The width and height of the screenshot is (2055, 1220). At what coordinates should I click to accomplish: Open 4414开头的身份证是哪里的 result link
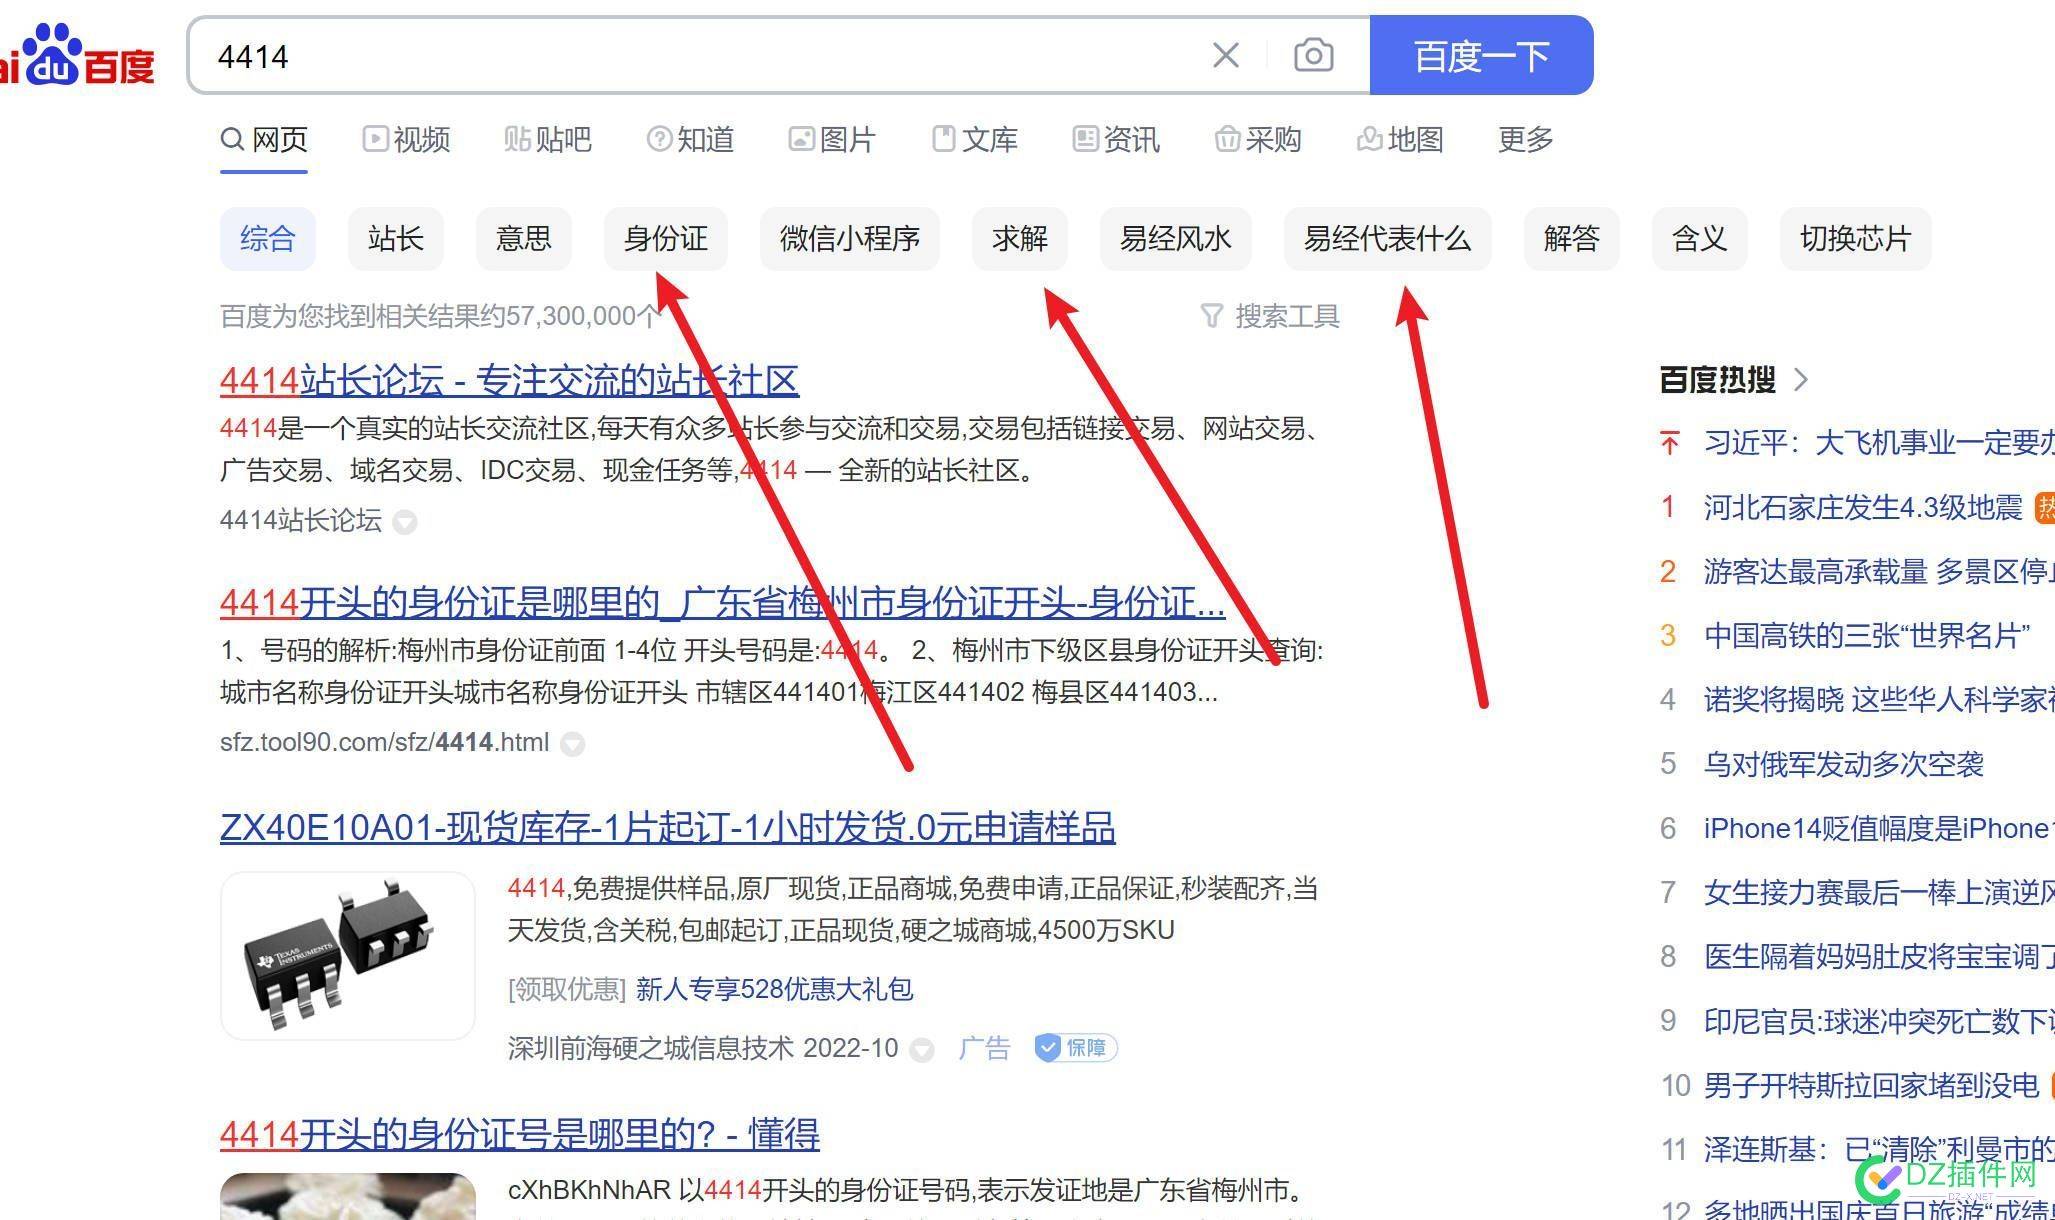point(722,603)
